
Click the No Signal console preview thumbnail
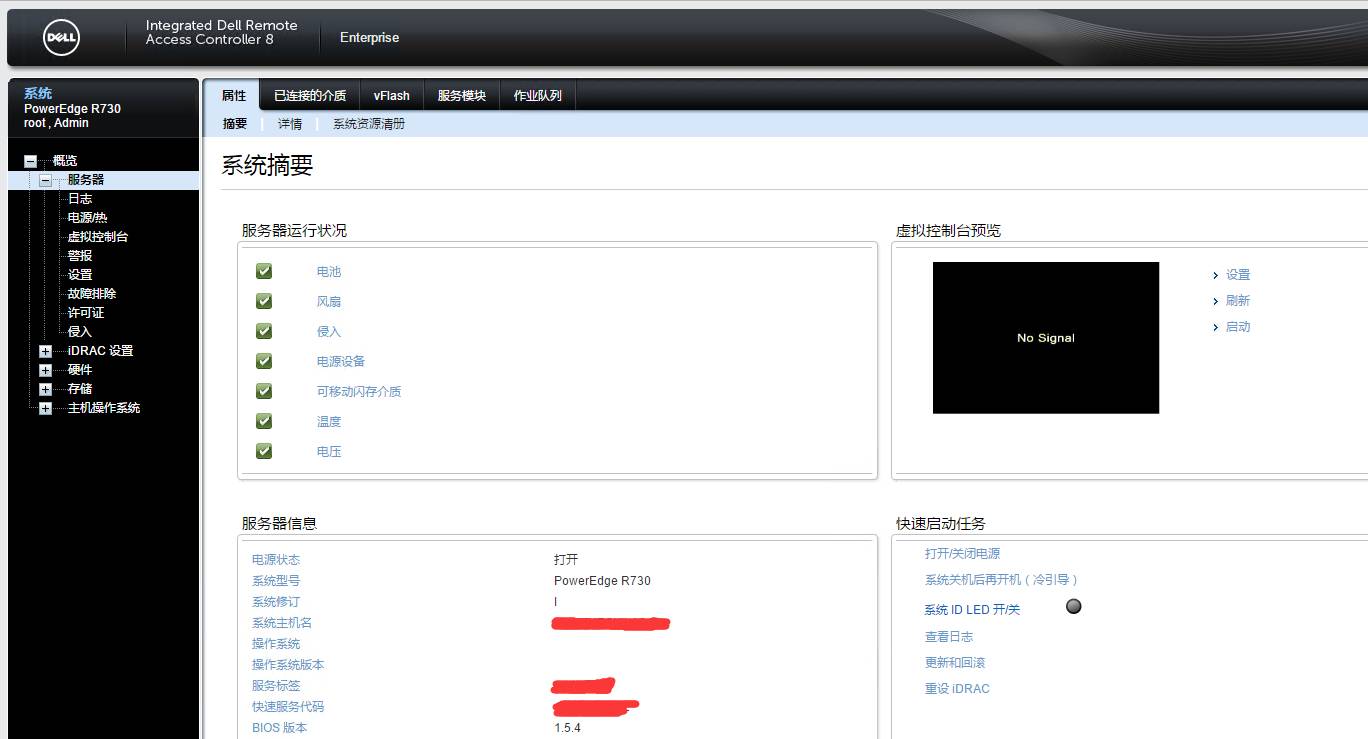click(x=1046, y=338)
